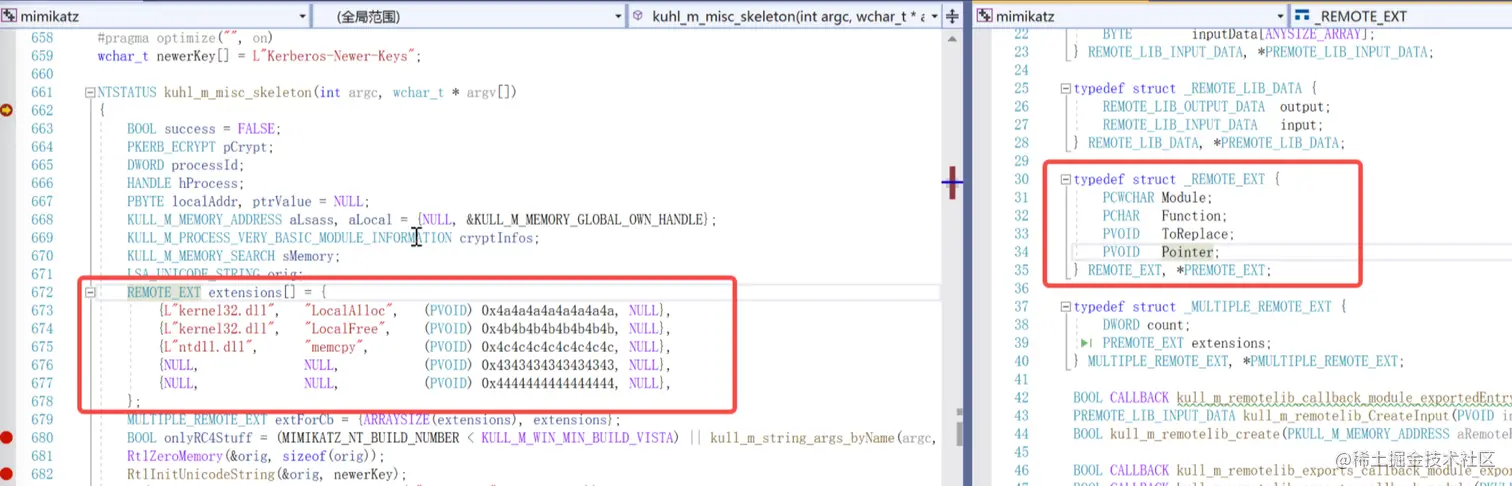Click the struct icon beside _REMOTE_EXT dropdown
This screenshot has width=1512, height=486.
[x=1302, y=16]
